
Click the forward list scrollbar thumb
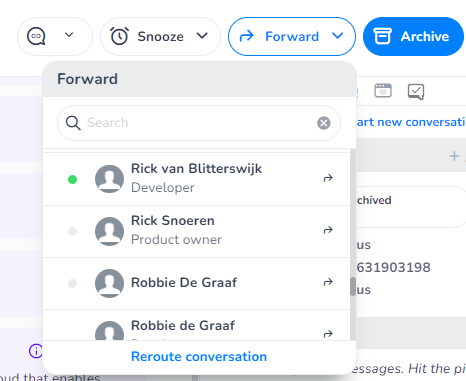[x=353, y=286]
